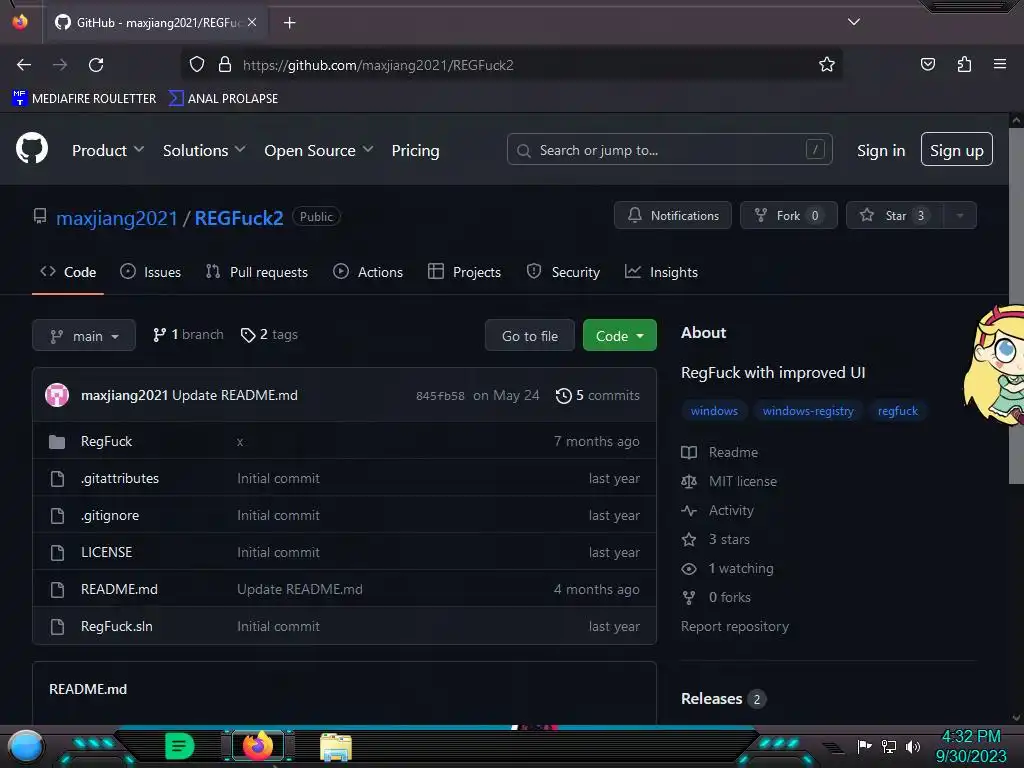Bookmark this page with star icon
The width and height of the screenshot is (1024, 768).
(827, 64)
